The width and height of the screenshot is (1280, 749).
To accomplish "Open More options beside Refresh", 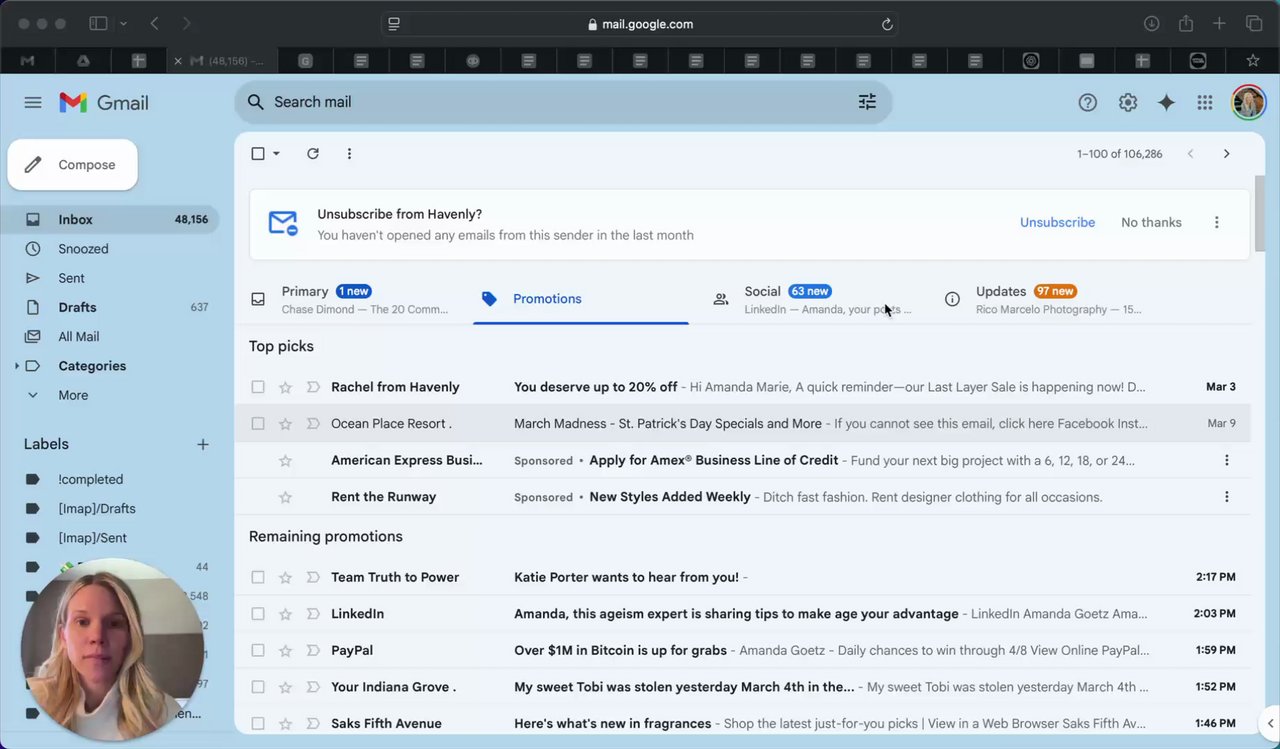I will click(x=349, y=154).
